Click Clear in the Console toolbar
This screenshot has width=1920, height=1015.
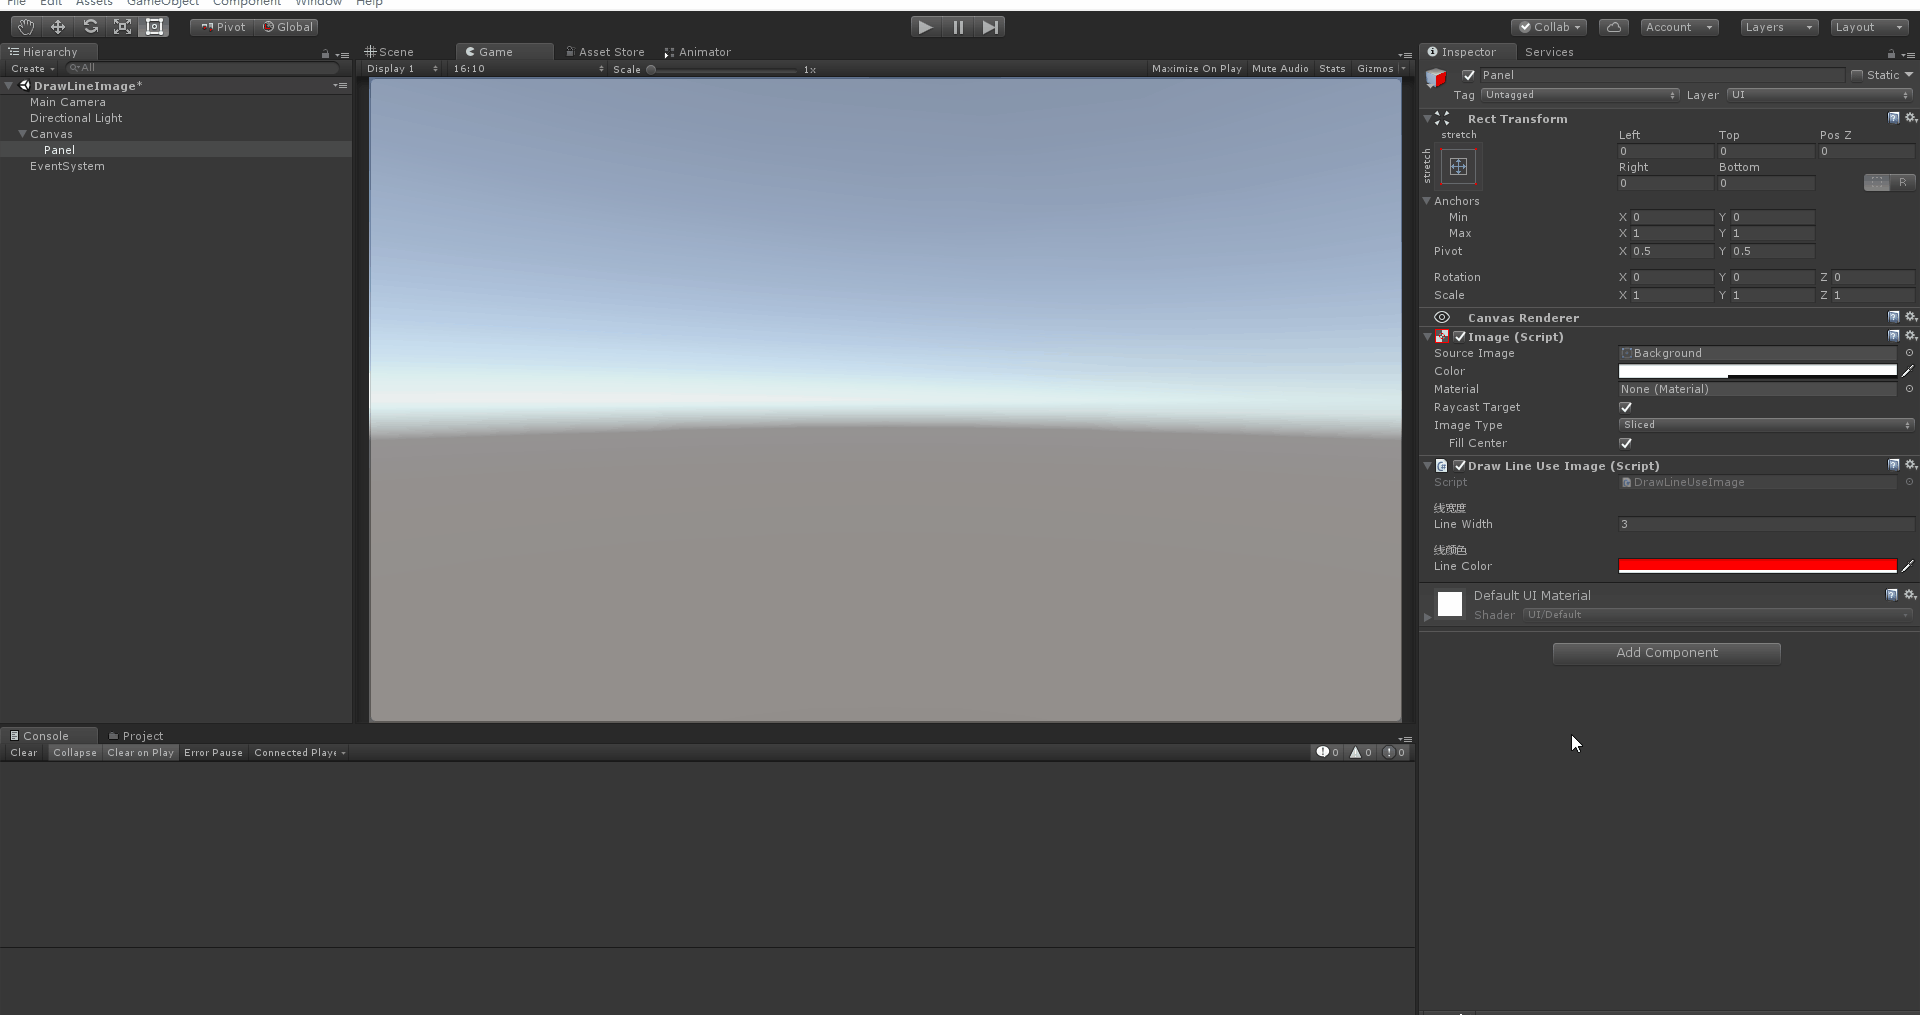pos(23,752)
